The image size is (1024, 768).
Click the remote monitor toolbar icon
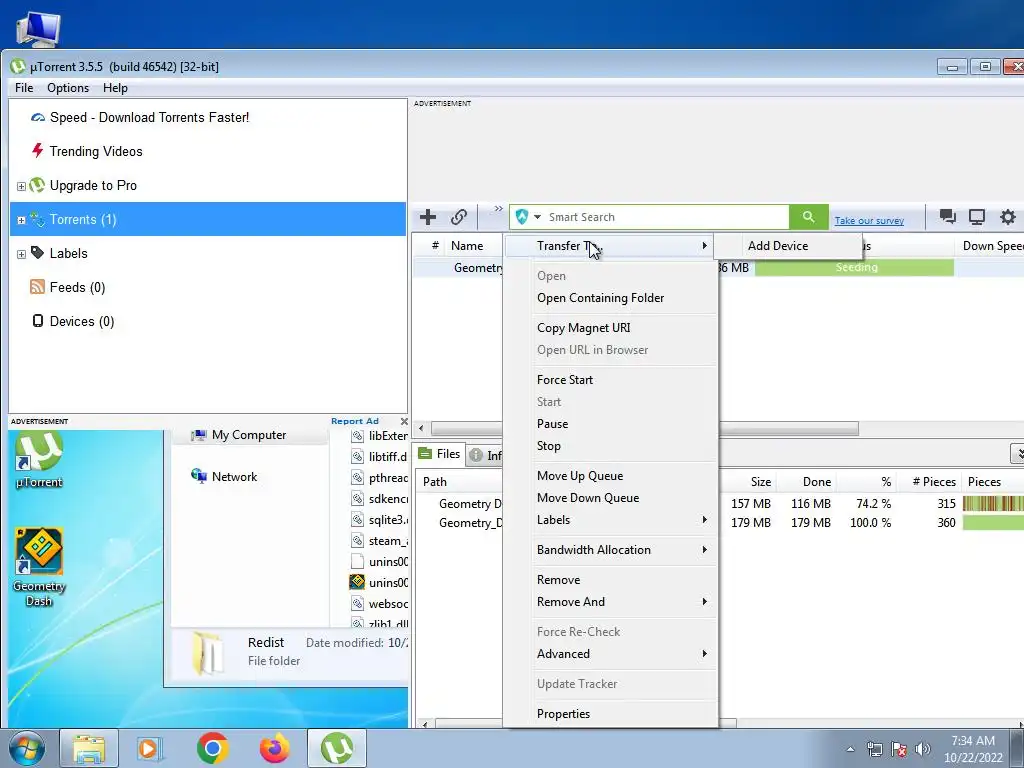click(977, 217)
